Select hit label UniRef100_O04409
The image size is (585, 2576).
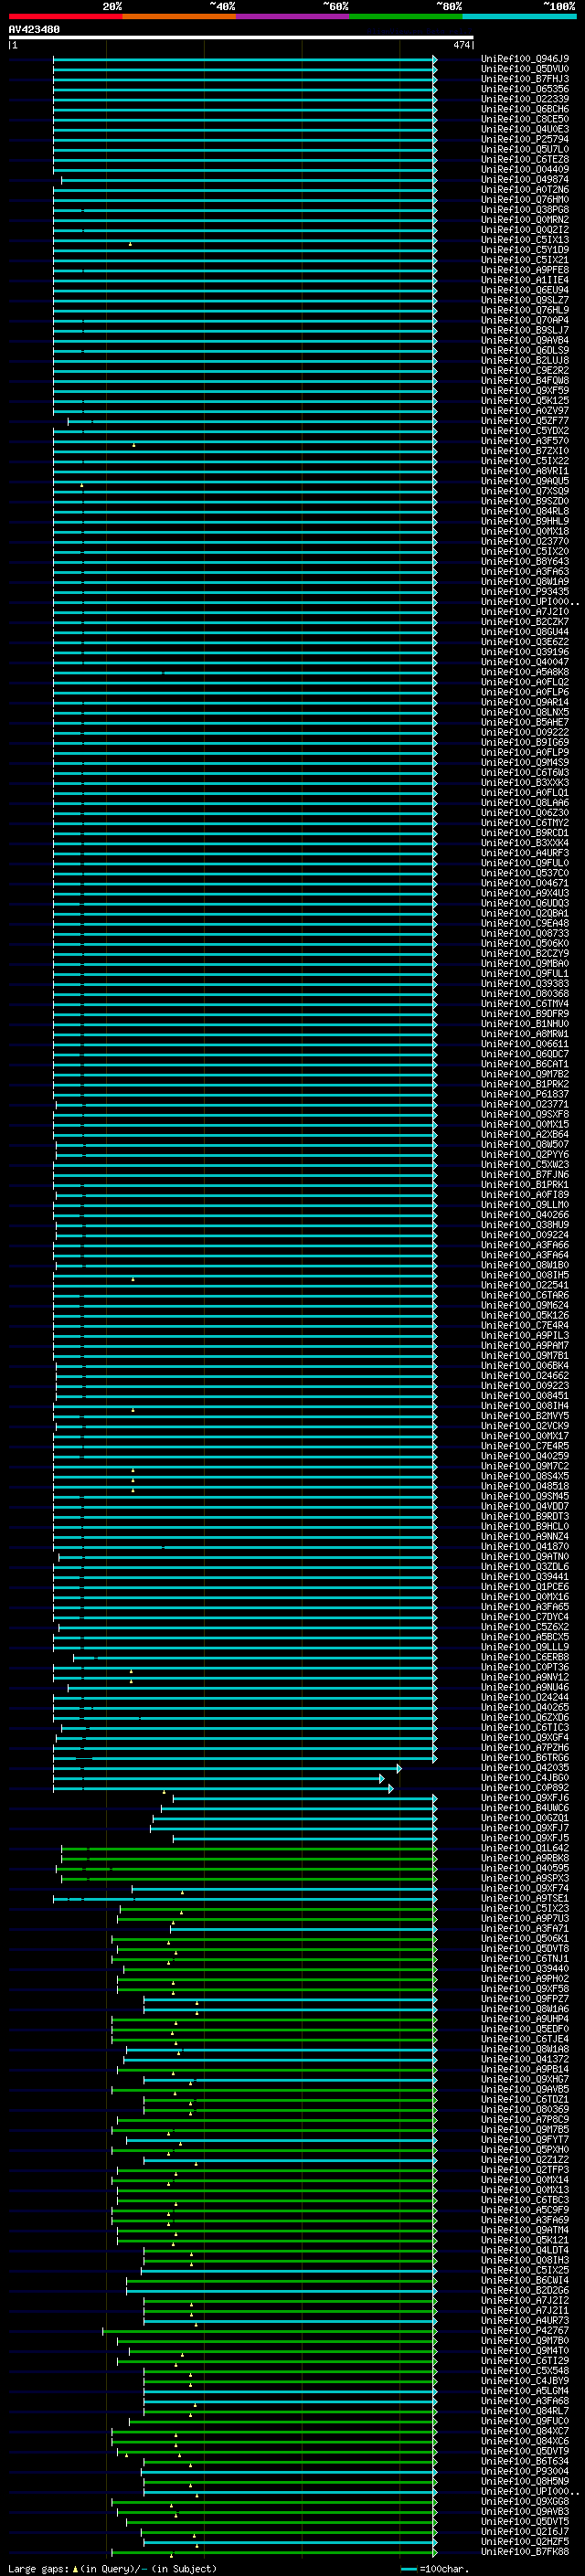click(x=524, y=170)
